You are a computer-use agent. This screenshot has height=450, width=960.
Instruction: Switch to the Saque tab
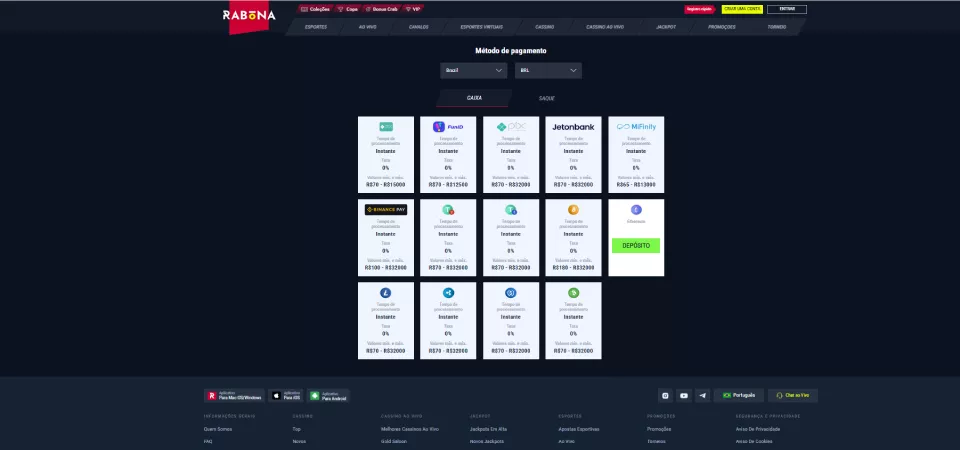click(x=546, y=98)
